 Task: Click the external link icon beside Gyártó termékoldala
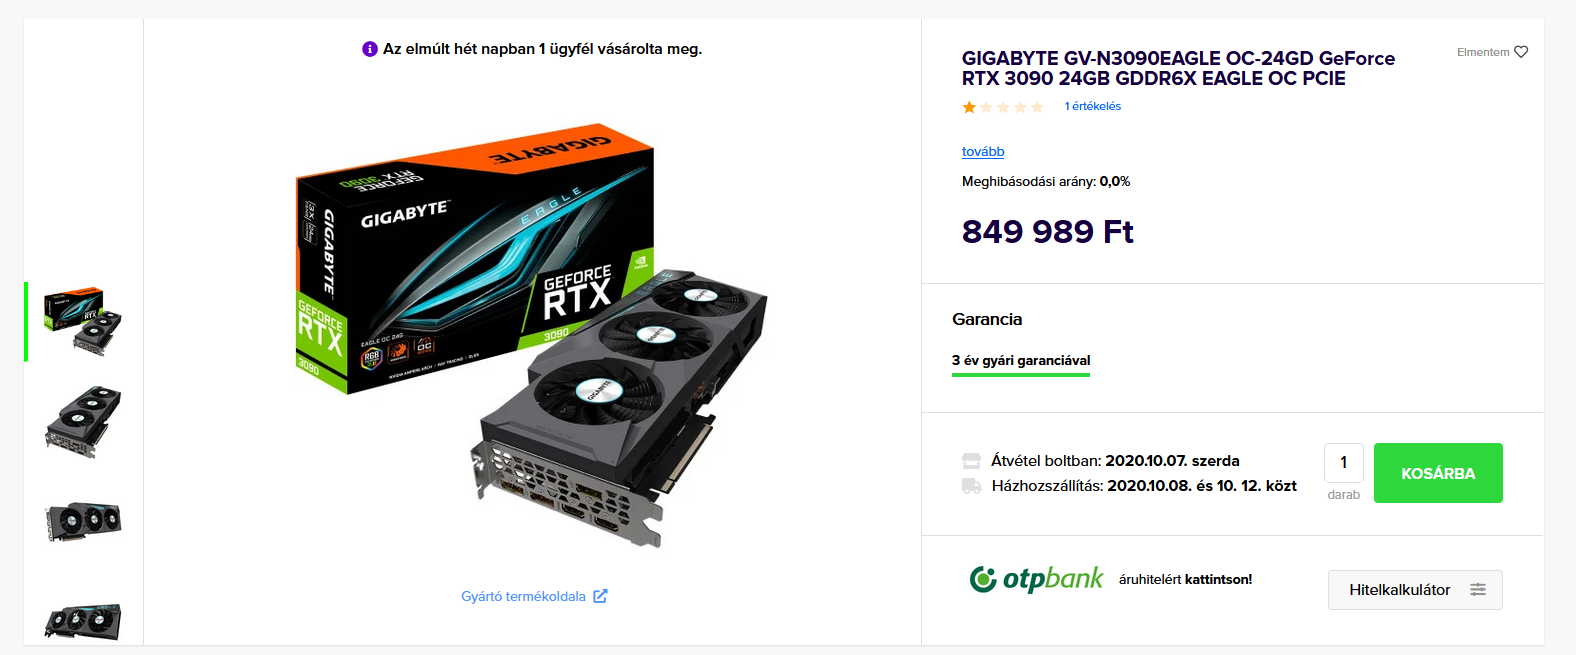point(600,596)
